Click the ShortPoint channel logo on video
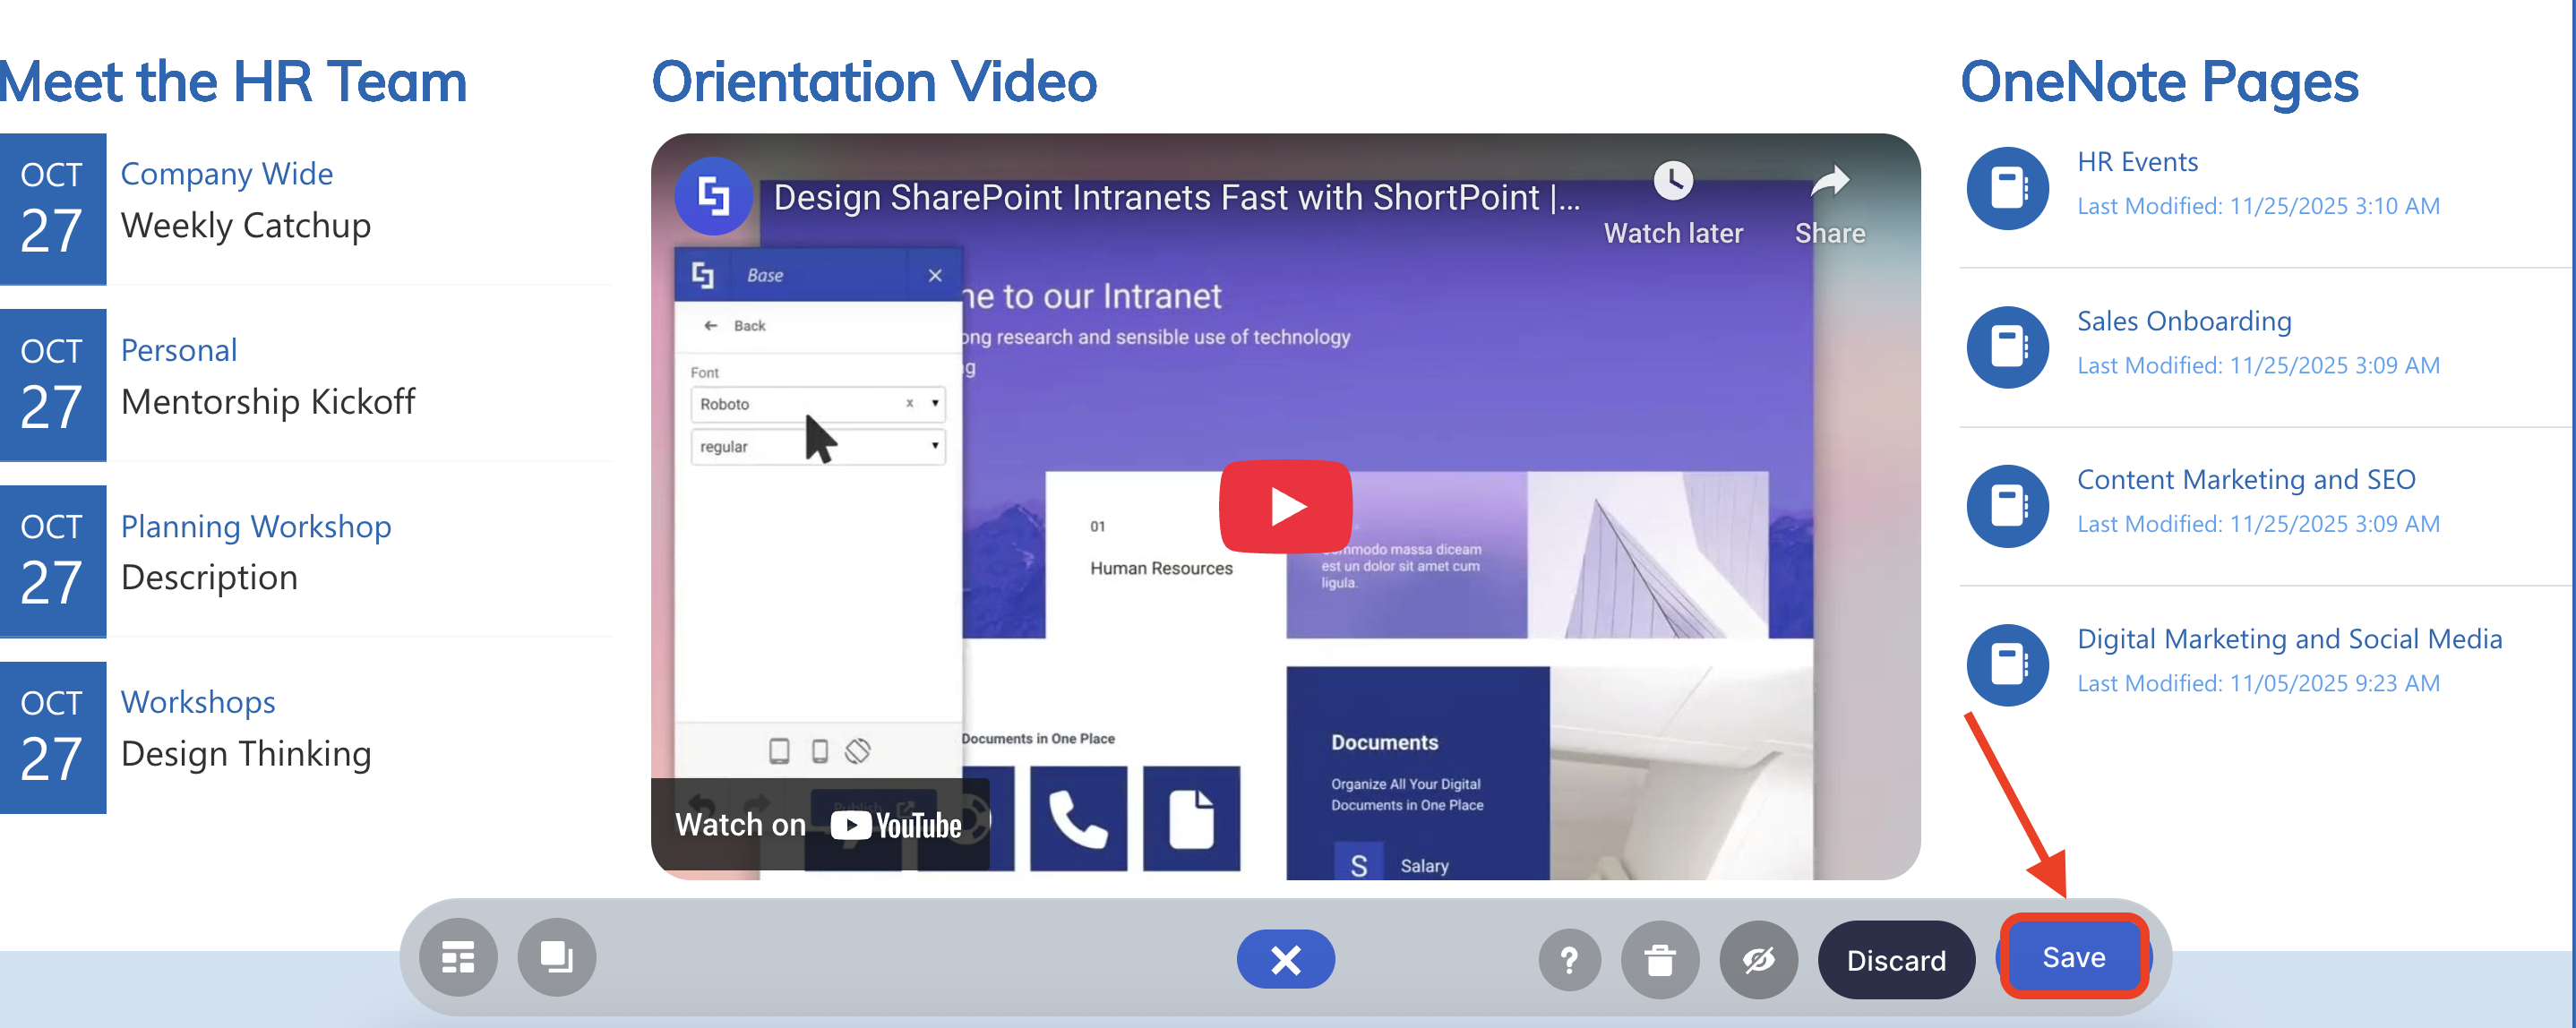Image resolution: width=2576 pixels, height=1028 pixels. coord(713,196)
